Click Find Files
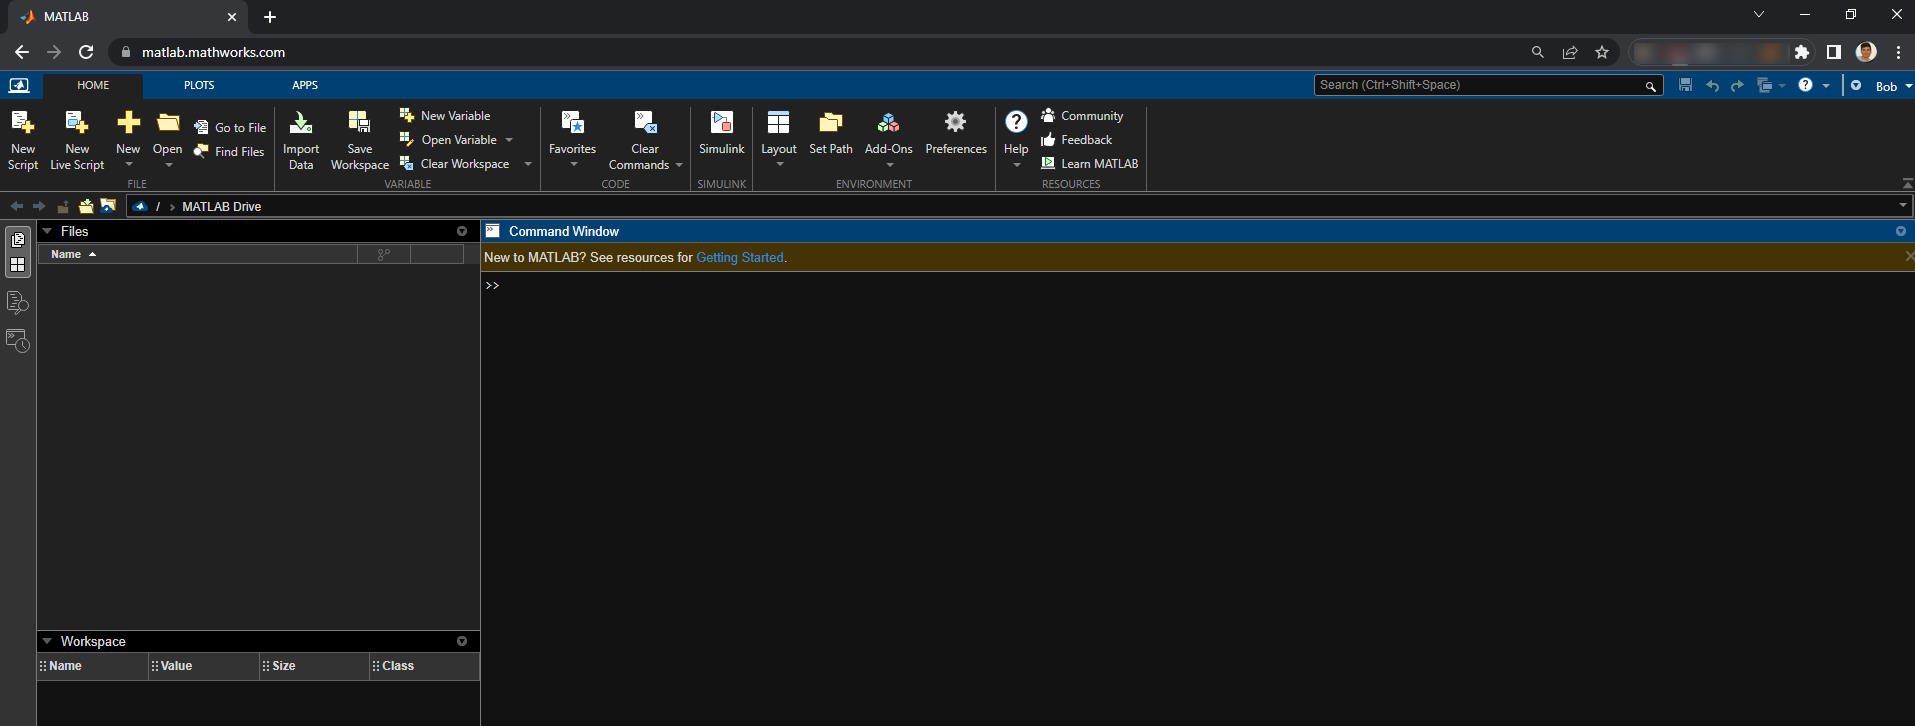 229,152
